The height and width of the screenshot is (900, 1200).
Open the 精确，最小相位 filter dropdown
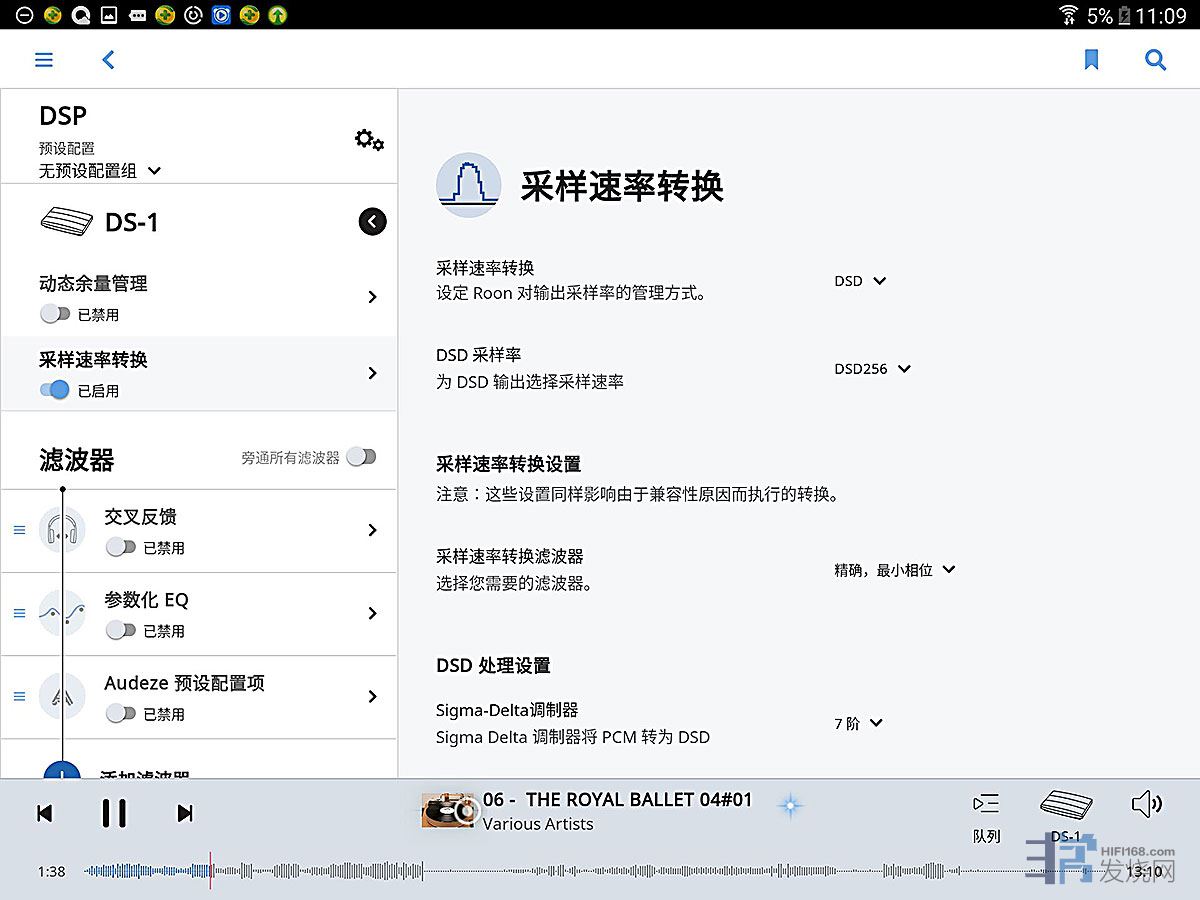(x=895, y=570)
